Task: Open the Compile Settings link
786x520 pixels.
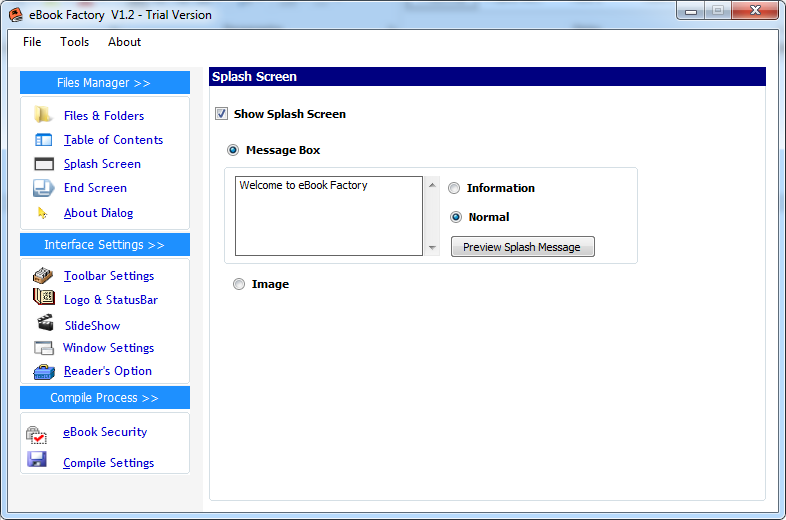Action: [x=108, y=463]
